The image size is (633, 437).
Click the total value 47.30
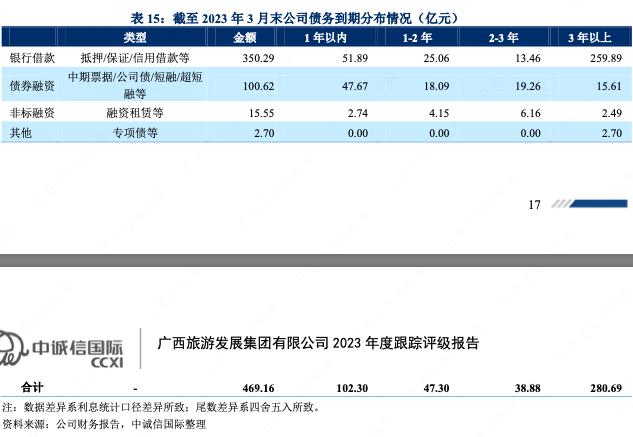pos(436,388)
